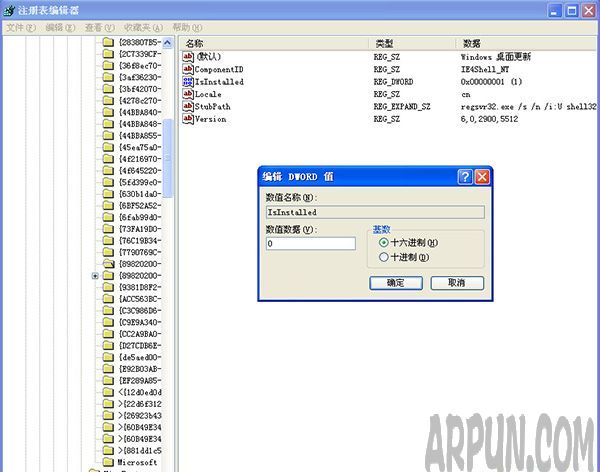Select the >{22d6f312 tree key
The width and height of the screenshot is (600, 472).
[x=140, y=404]
